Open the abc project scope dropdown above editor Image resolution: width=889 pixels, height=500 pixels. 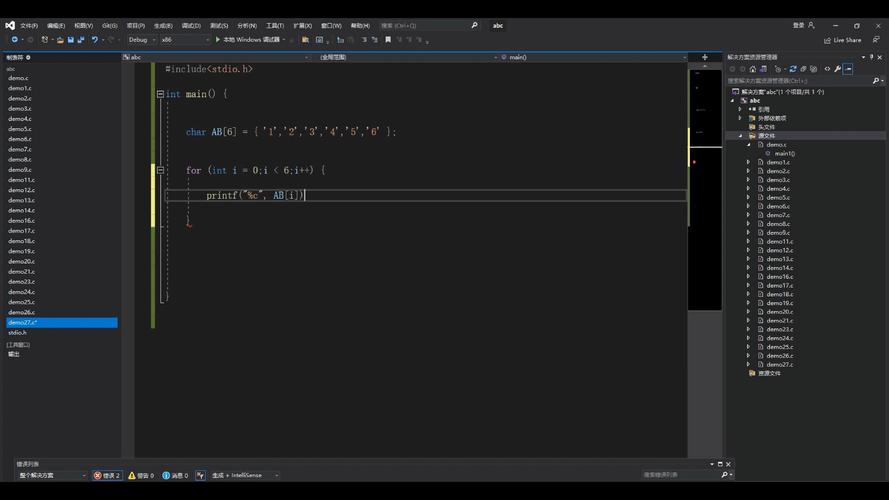point(216,57)
